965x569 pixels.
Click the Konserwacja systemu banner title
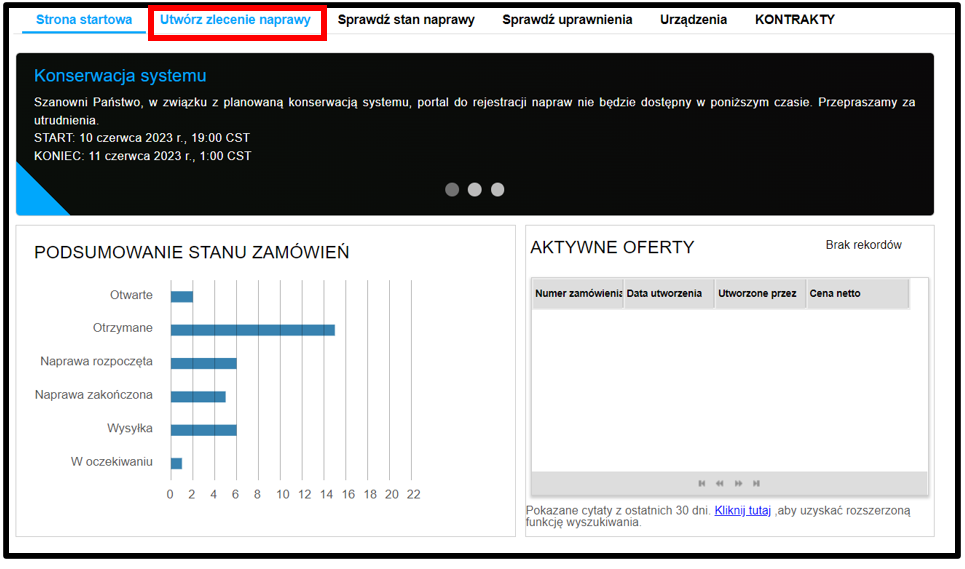(120, 76)
